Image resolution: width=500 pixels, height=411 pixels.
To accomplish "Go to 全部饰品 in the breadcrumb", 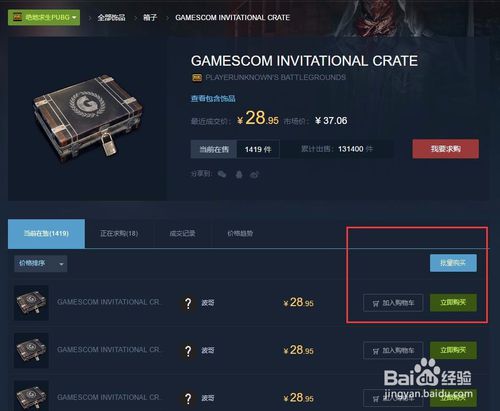I will coord(111,17).
